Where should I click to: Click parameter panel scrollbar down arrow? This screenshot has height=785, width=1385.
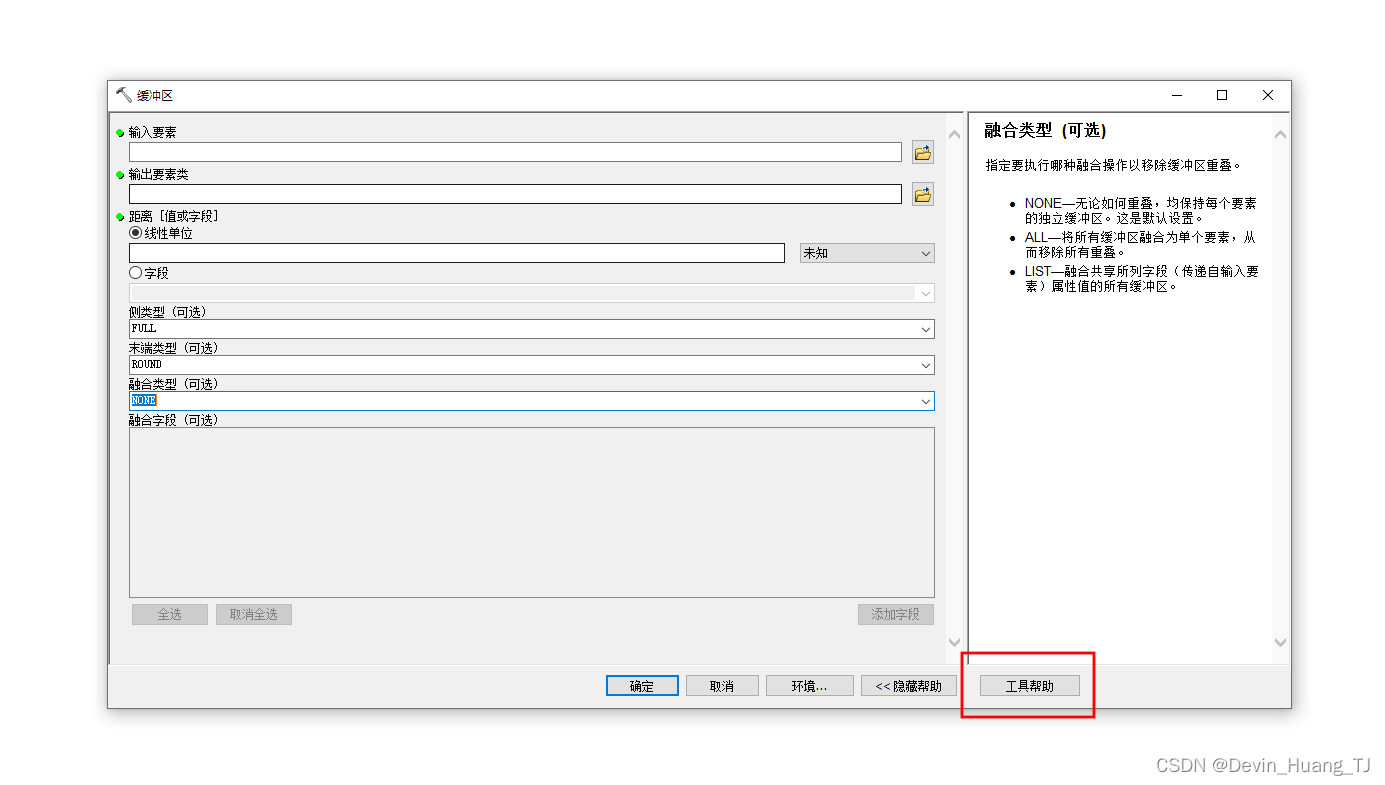954,642
